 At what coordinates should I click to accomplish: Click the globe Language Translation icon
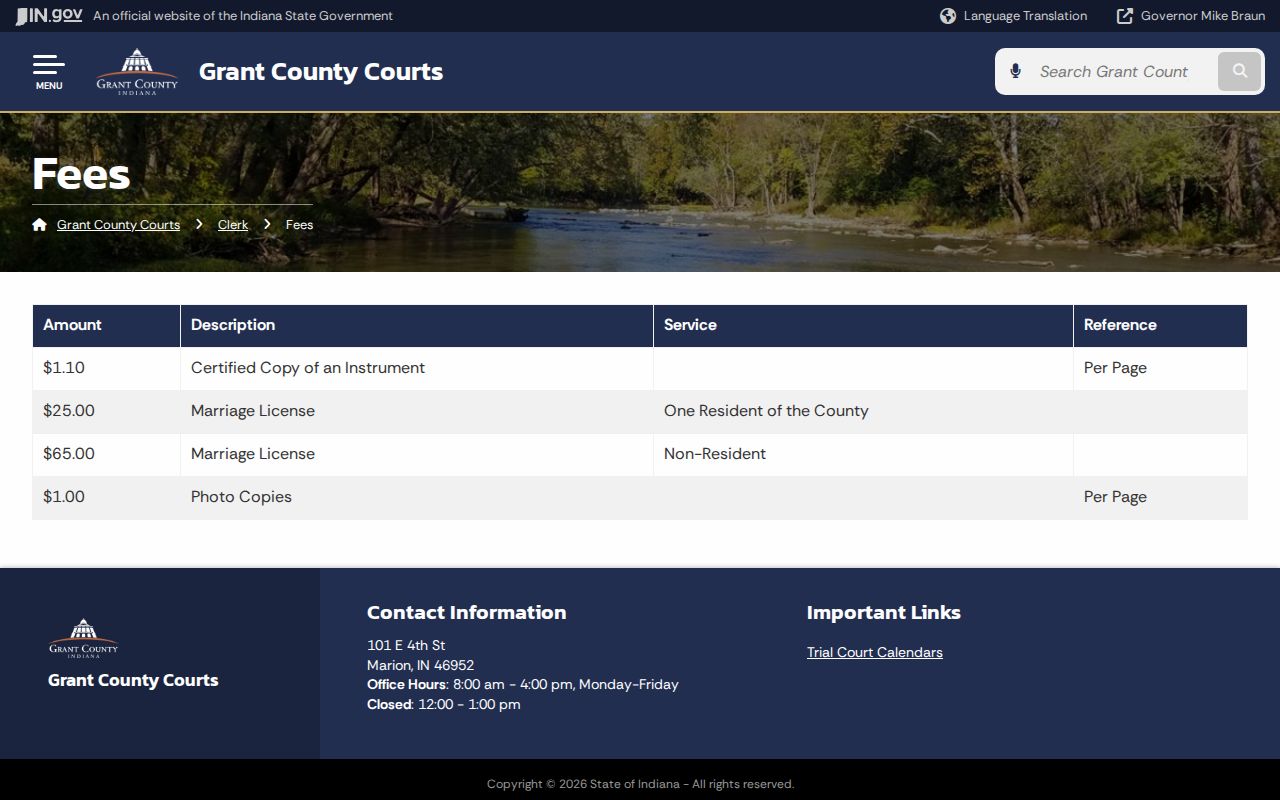[x=948, y=16]
